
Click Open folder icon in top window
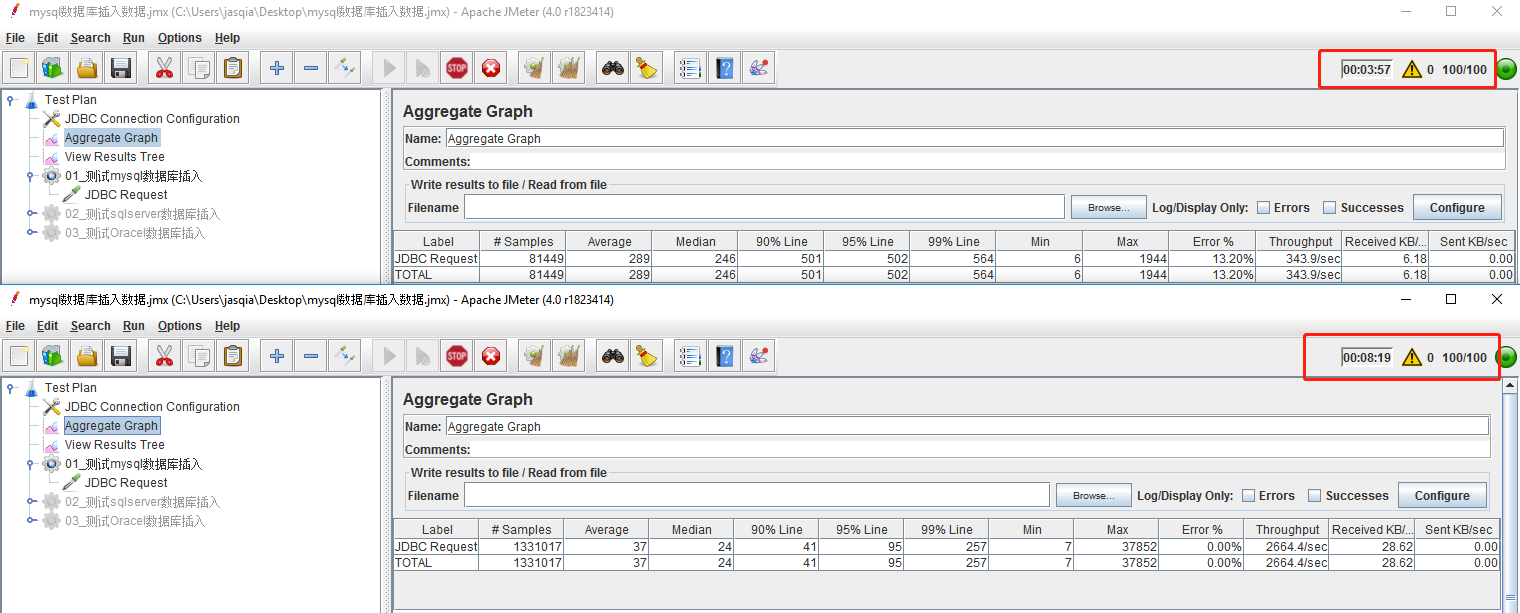(87, 68)
